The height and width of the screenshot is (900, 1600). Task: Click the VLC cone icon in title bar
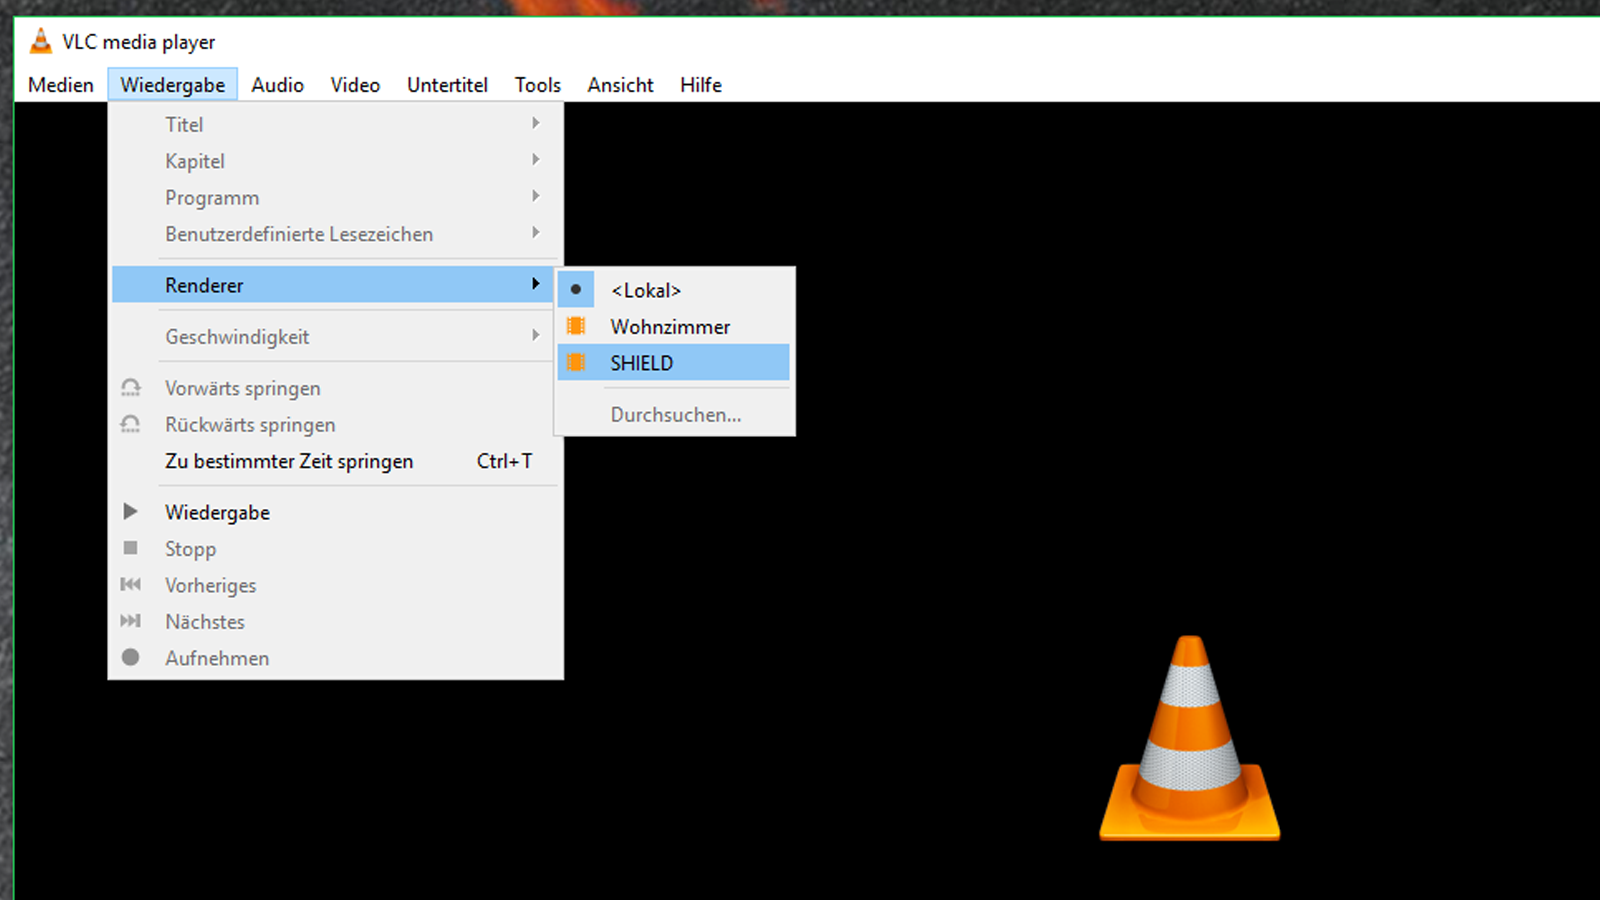pos(40,41)
